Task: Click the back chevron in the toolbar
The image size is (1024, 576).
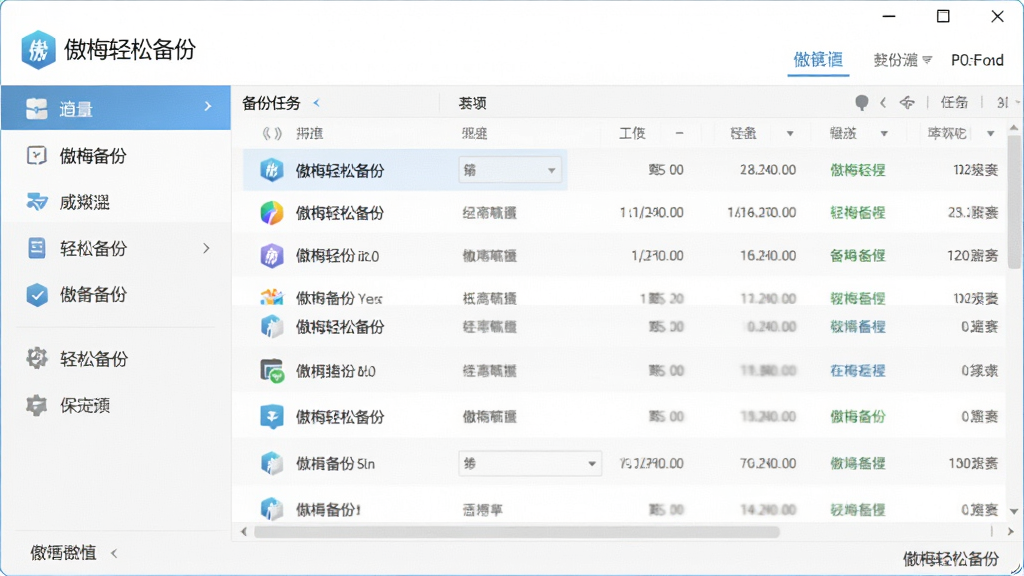Action: 883,103
